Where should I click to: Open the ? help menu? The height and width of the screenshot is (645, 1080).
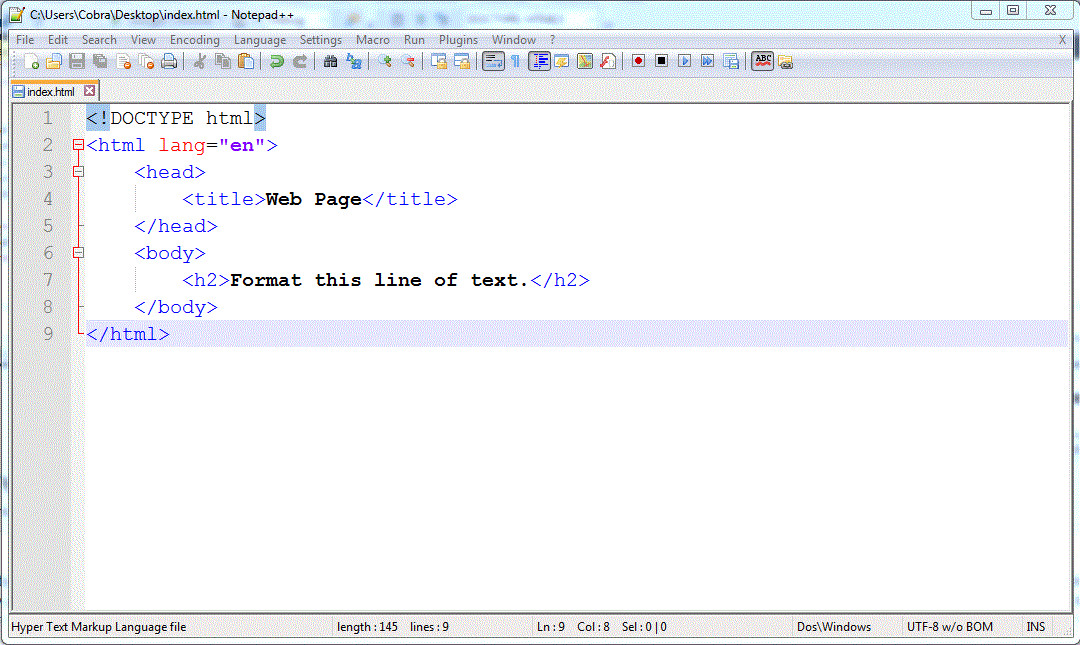[x=552, y=40]
